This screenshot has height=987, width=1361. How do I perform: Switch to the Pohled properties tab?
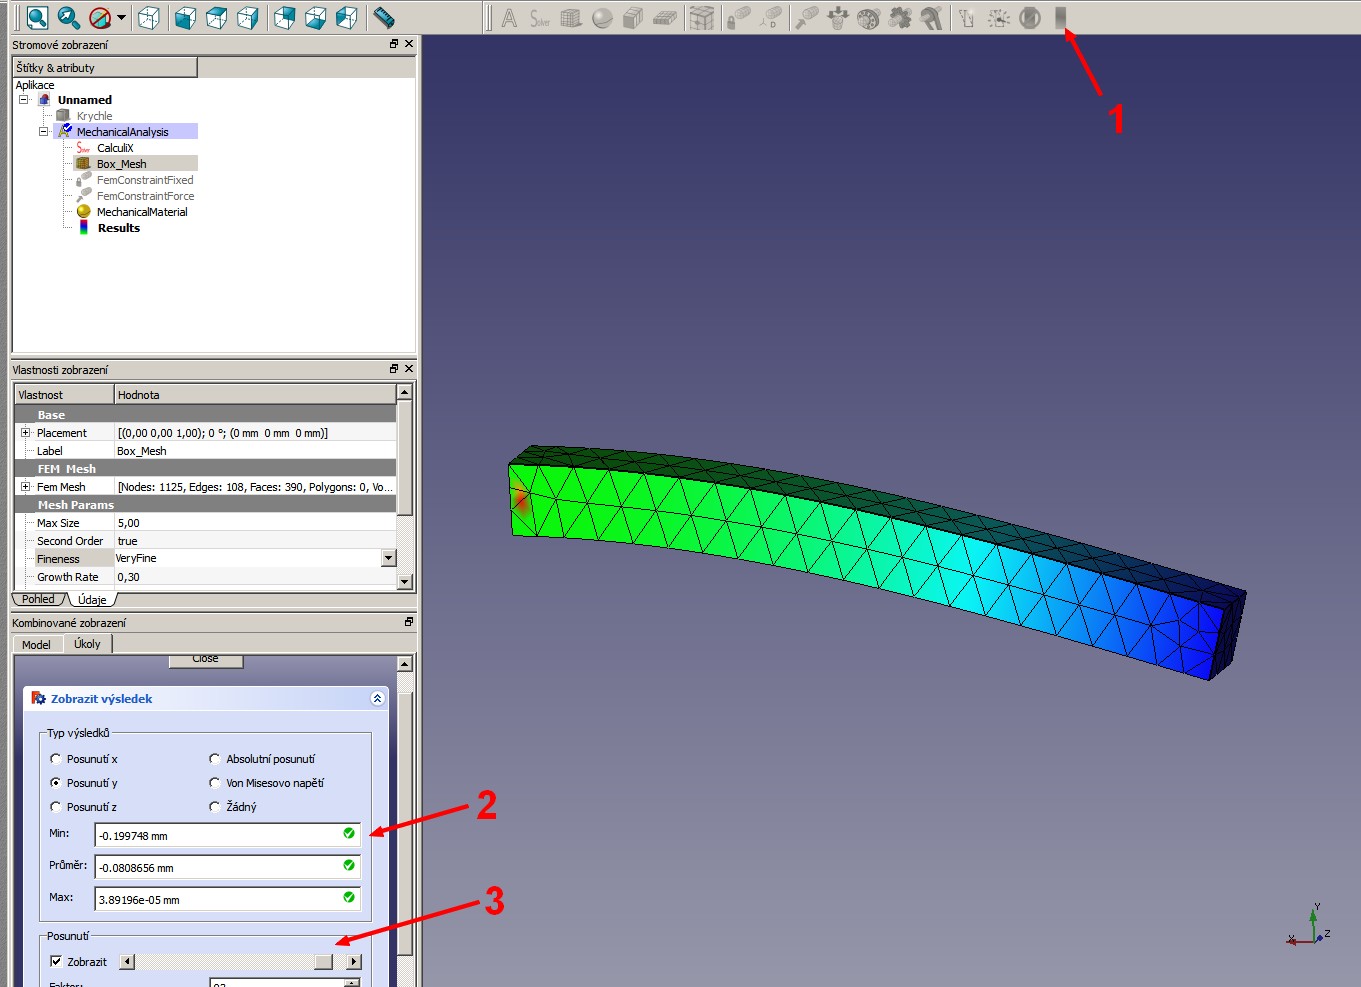point(38,599)
